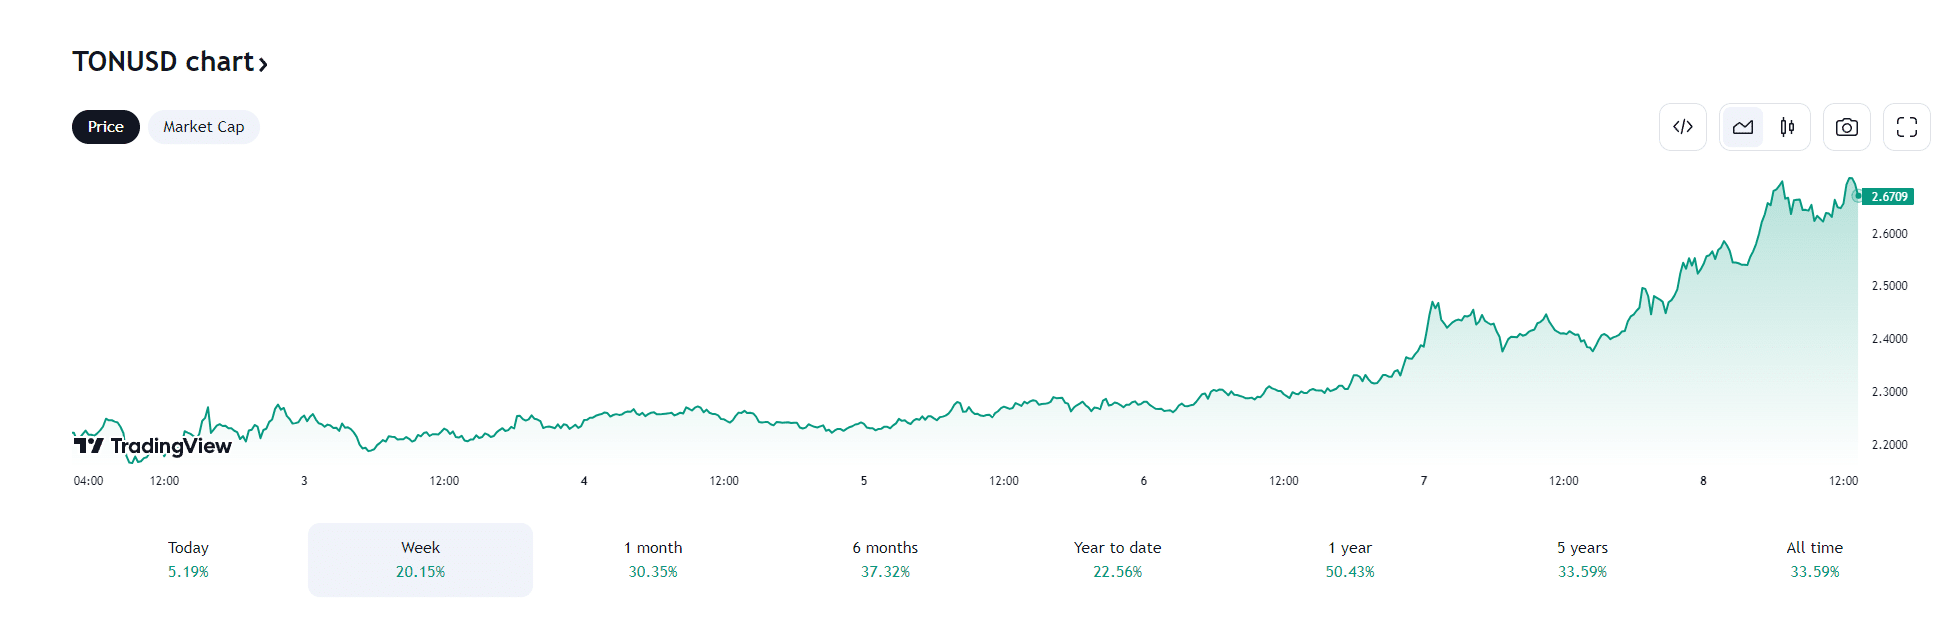
Task: Choose the 1 year range
Action: [x=1350, y=559]
